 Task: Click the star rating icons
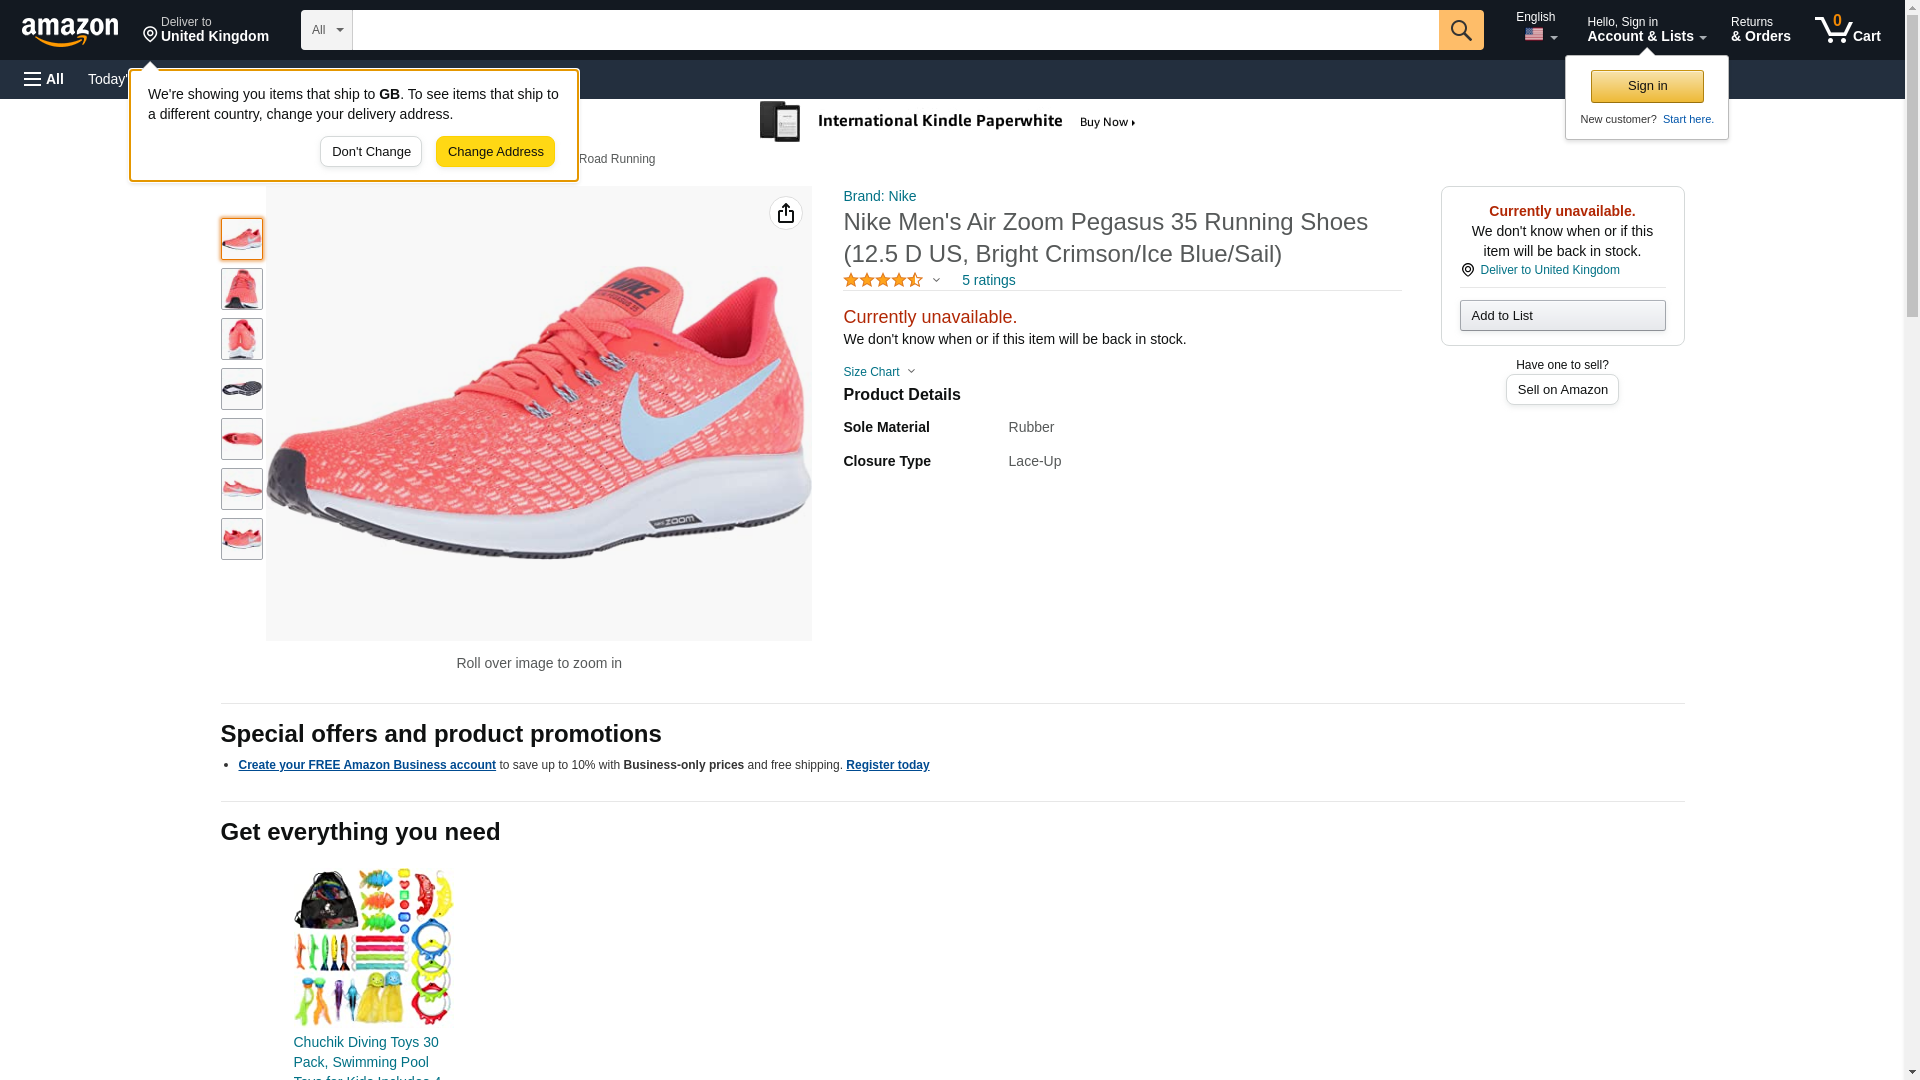[883, 281]
